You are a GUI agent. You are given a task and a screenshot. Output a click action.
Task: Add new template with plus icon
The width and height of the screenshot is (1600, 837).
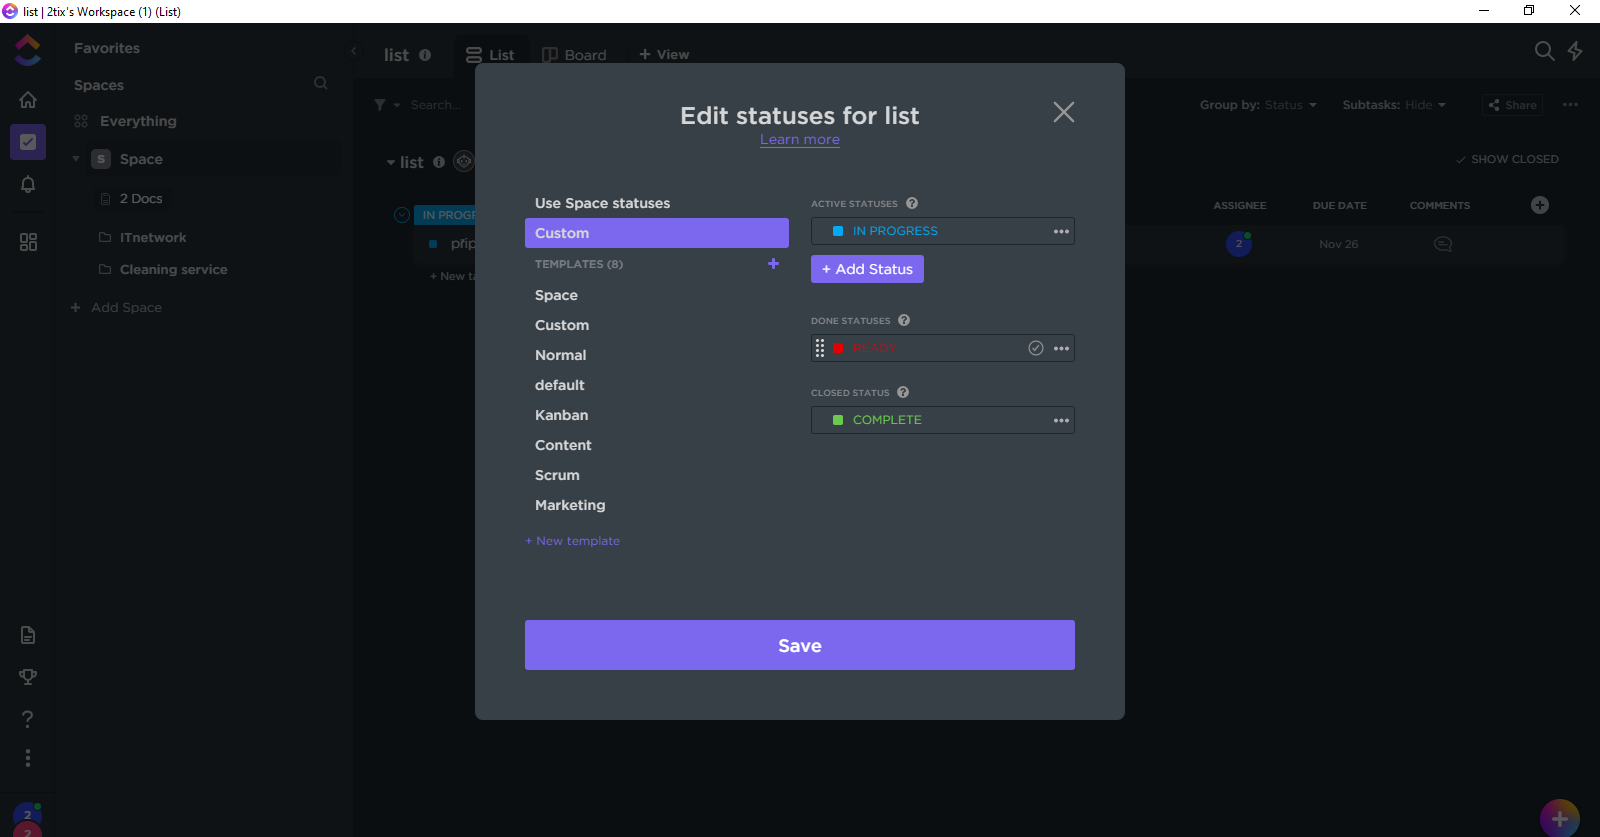(x=773, y=264)
